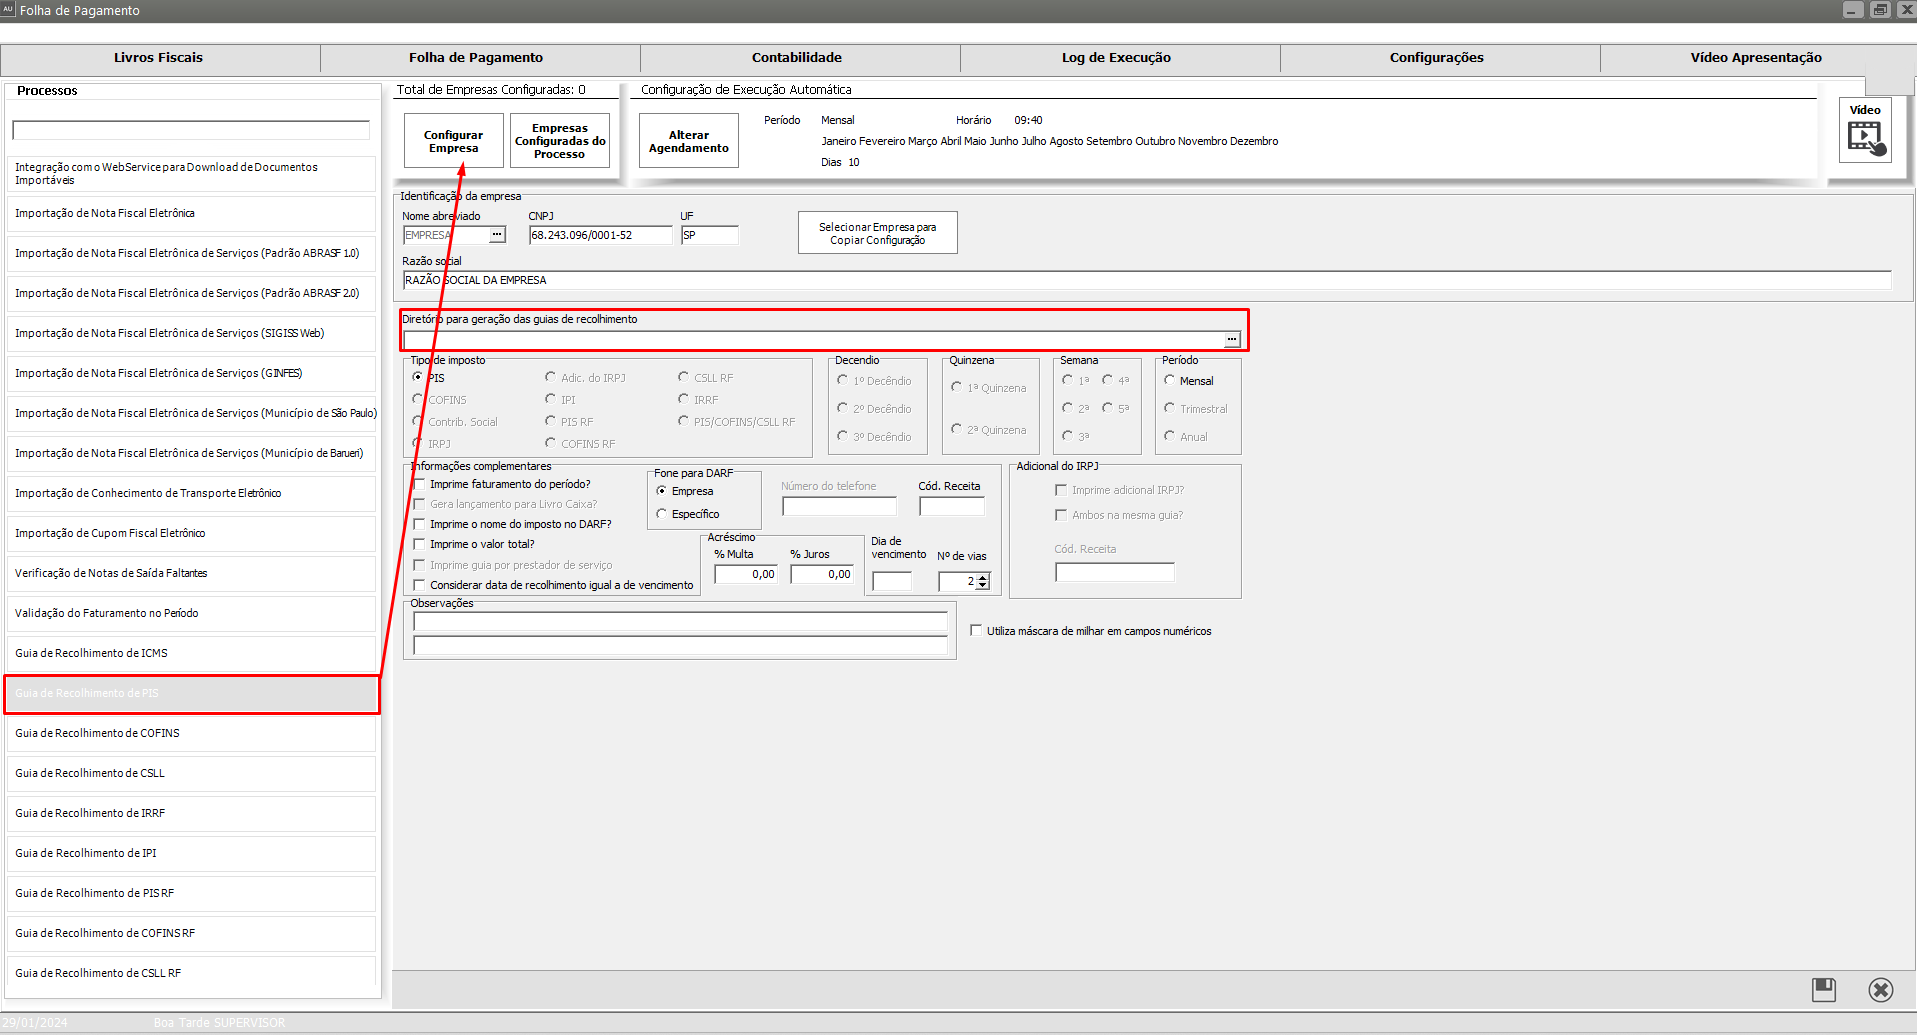Select NFS-e SIGISS Web process
The width and height of the screenshot is (1917, 1035).
(x=191, y=334)
